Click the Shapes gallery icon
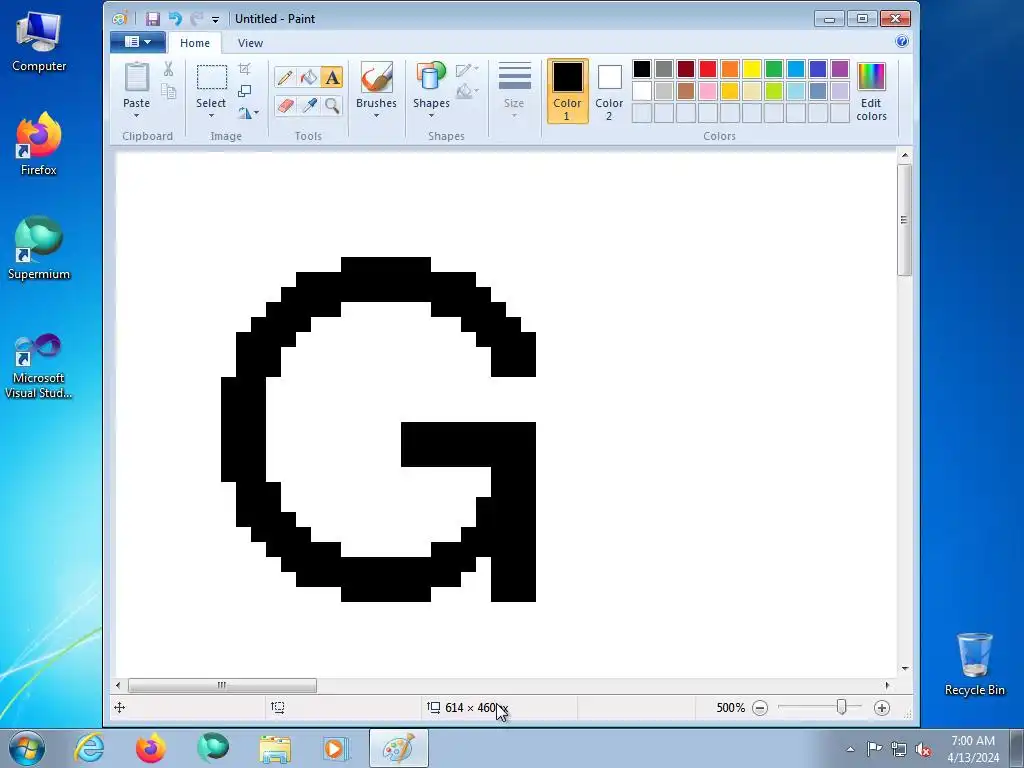The image size is (1024, 768). point(431,78)
